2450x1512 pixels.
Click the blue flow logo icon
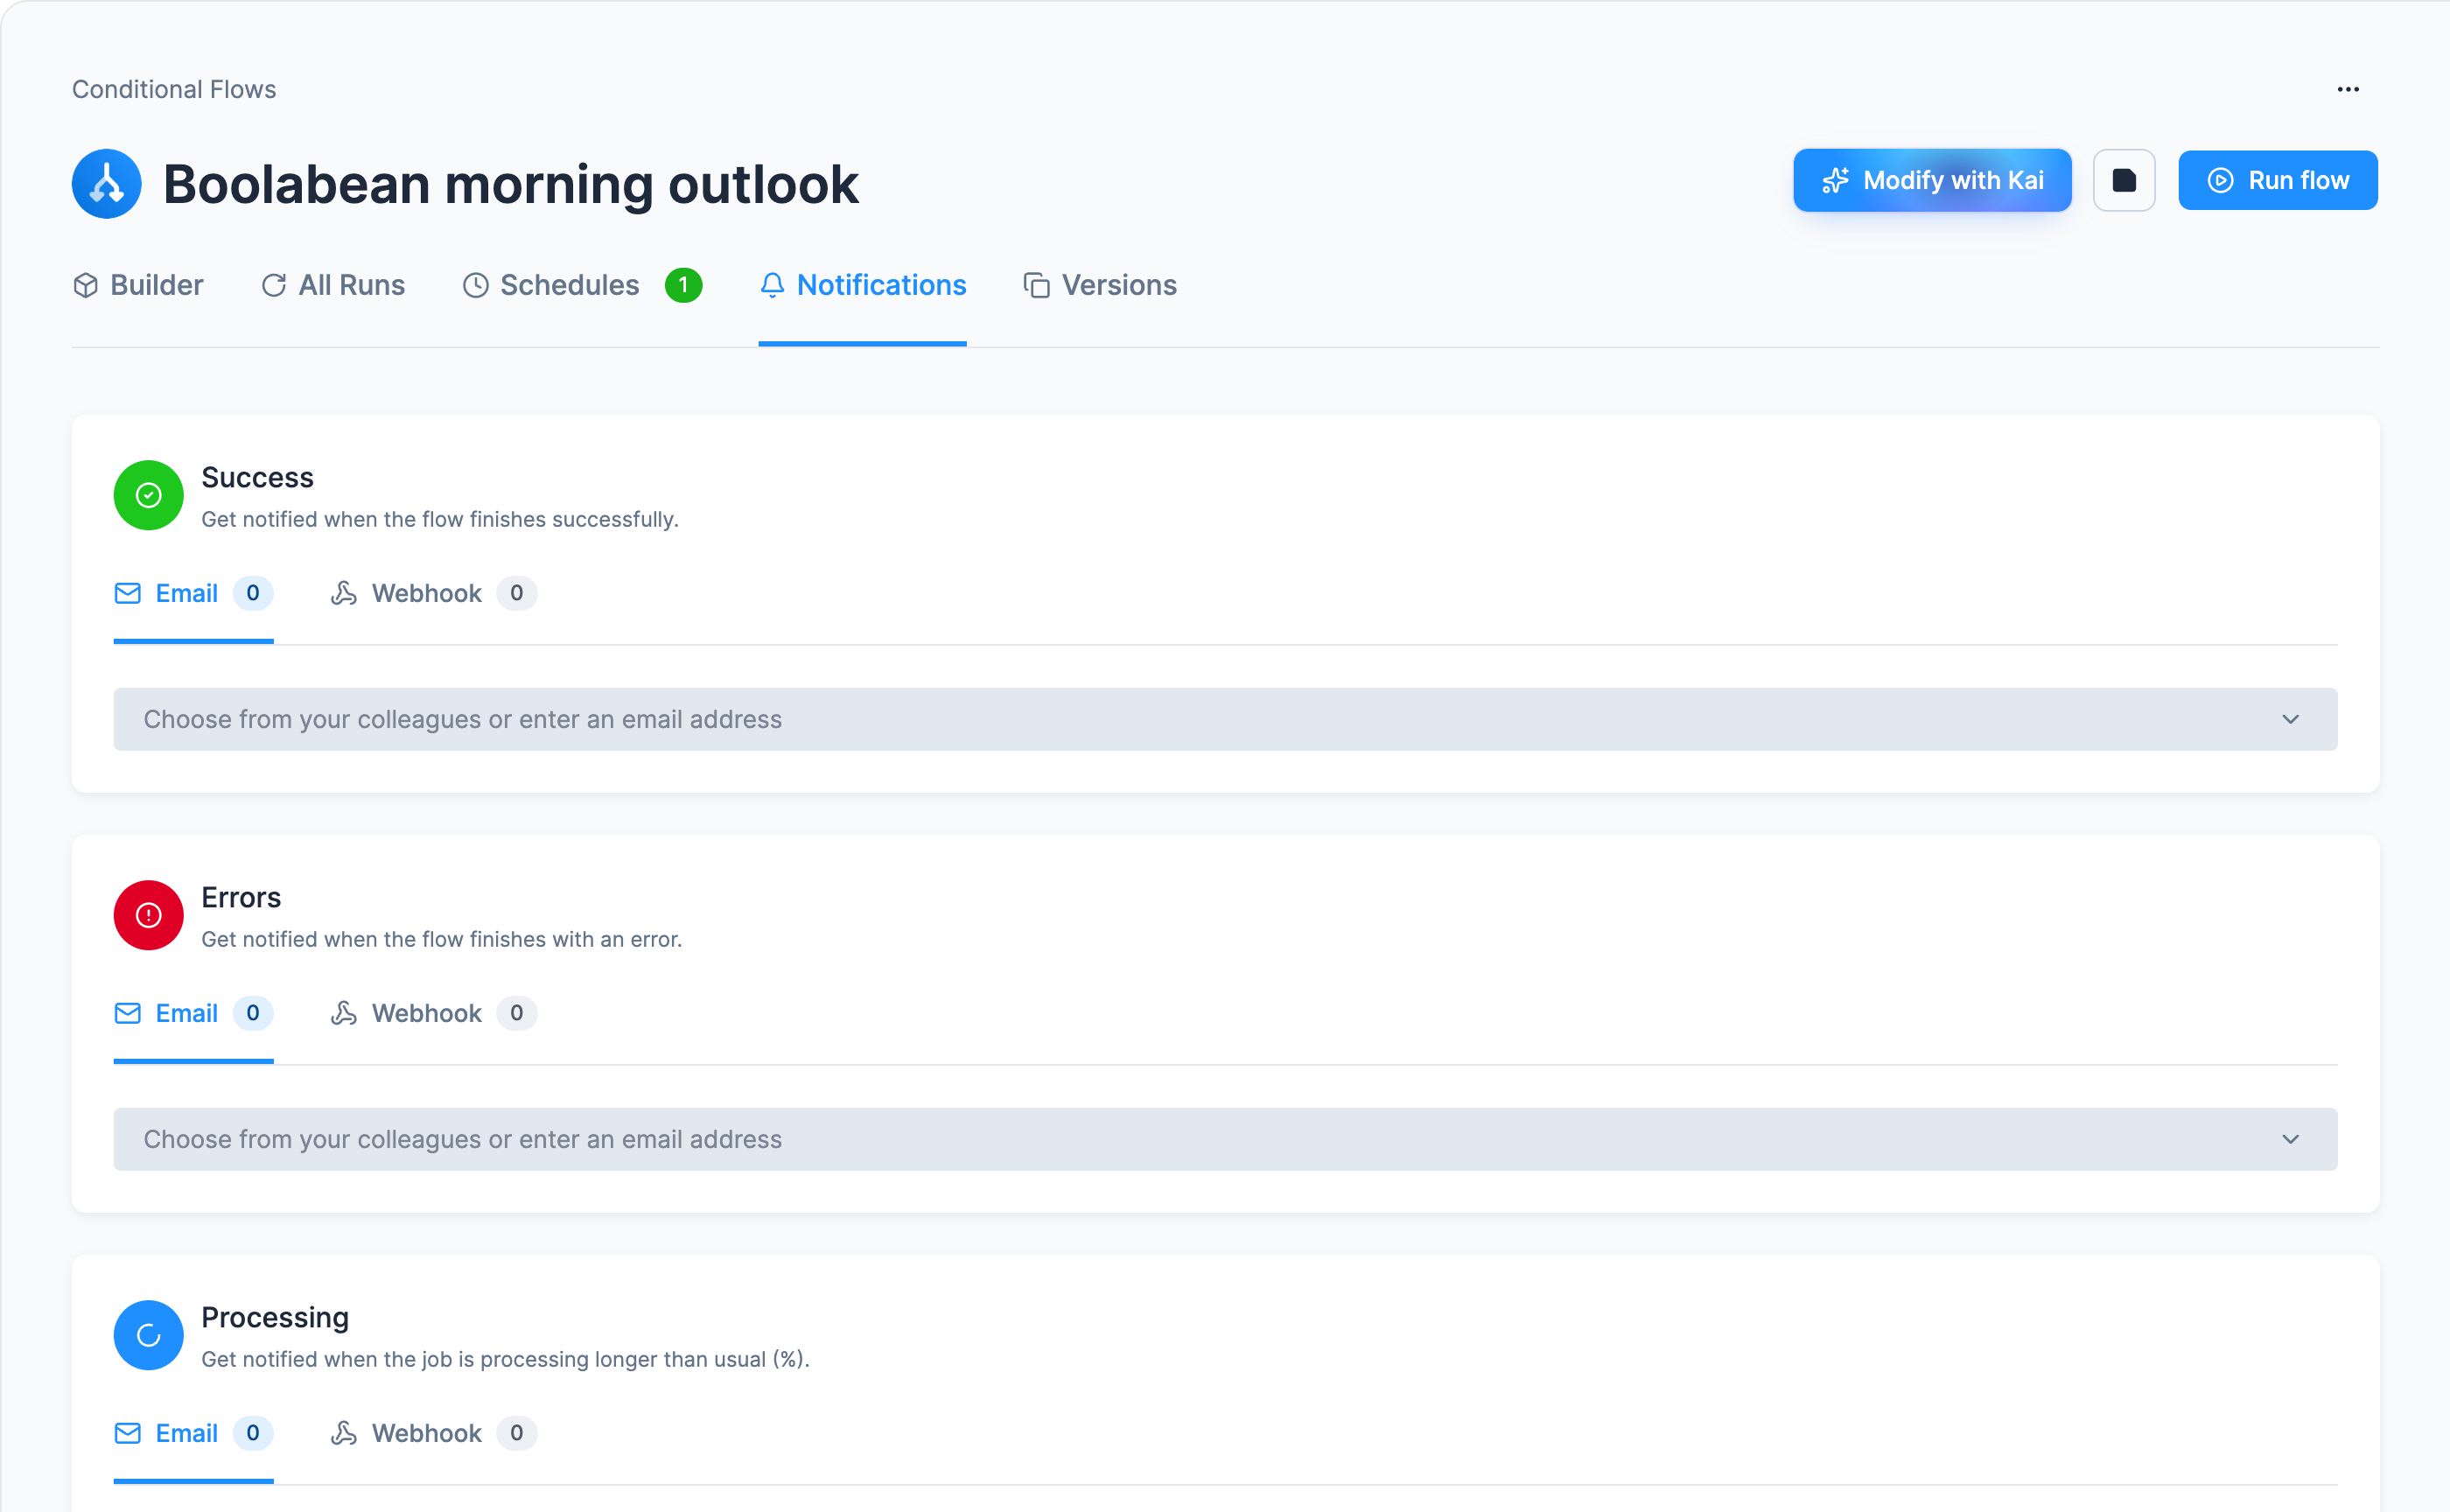coord(107,184)
